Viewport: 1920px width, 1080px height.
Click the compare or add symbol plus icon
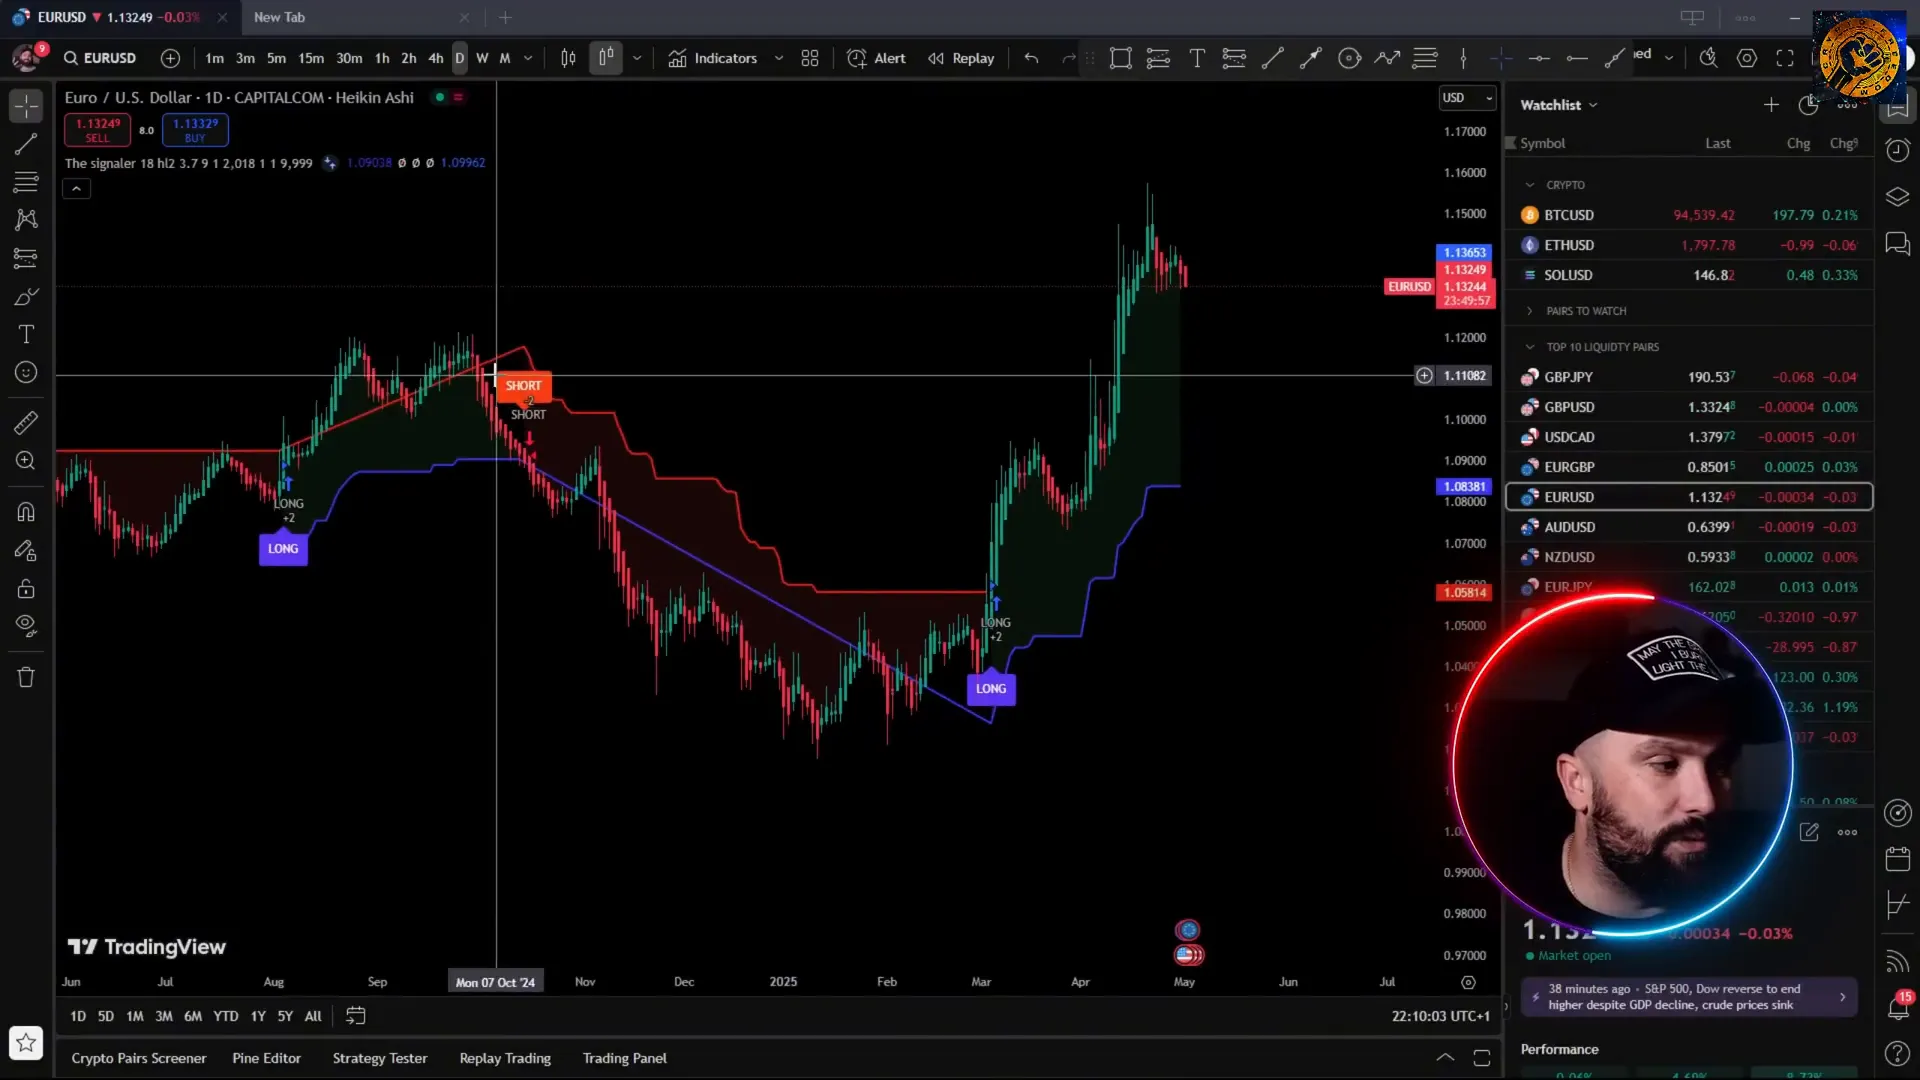click(171, 58)
